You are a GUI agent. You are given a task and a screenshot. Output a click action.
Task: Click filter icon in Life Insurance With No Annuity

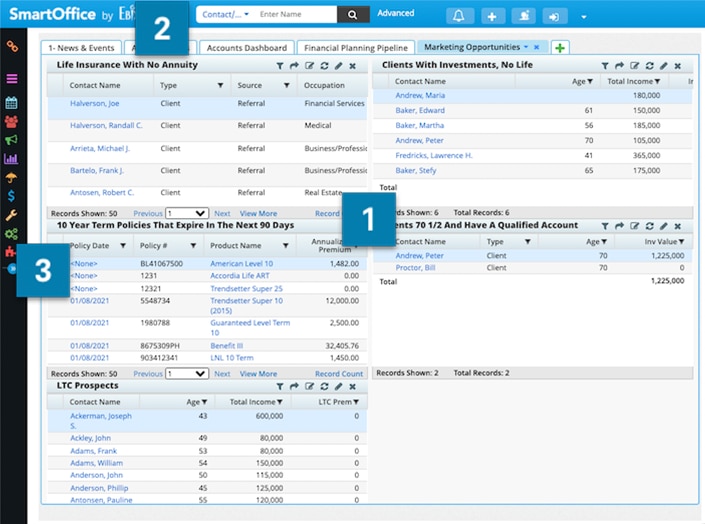click(x=280, y=66)
